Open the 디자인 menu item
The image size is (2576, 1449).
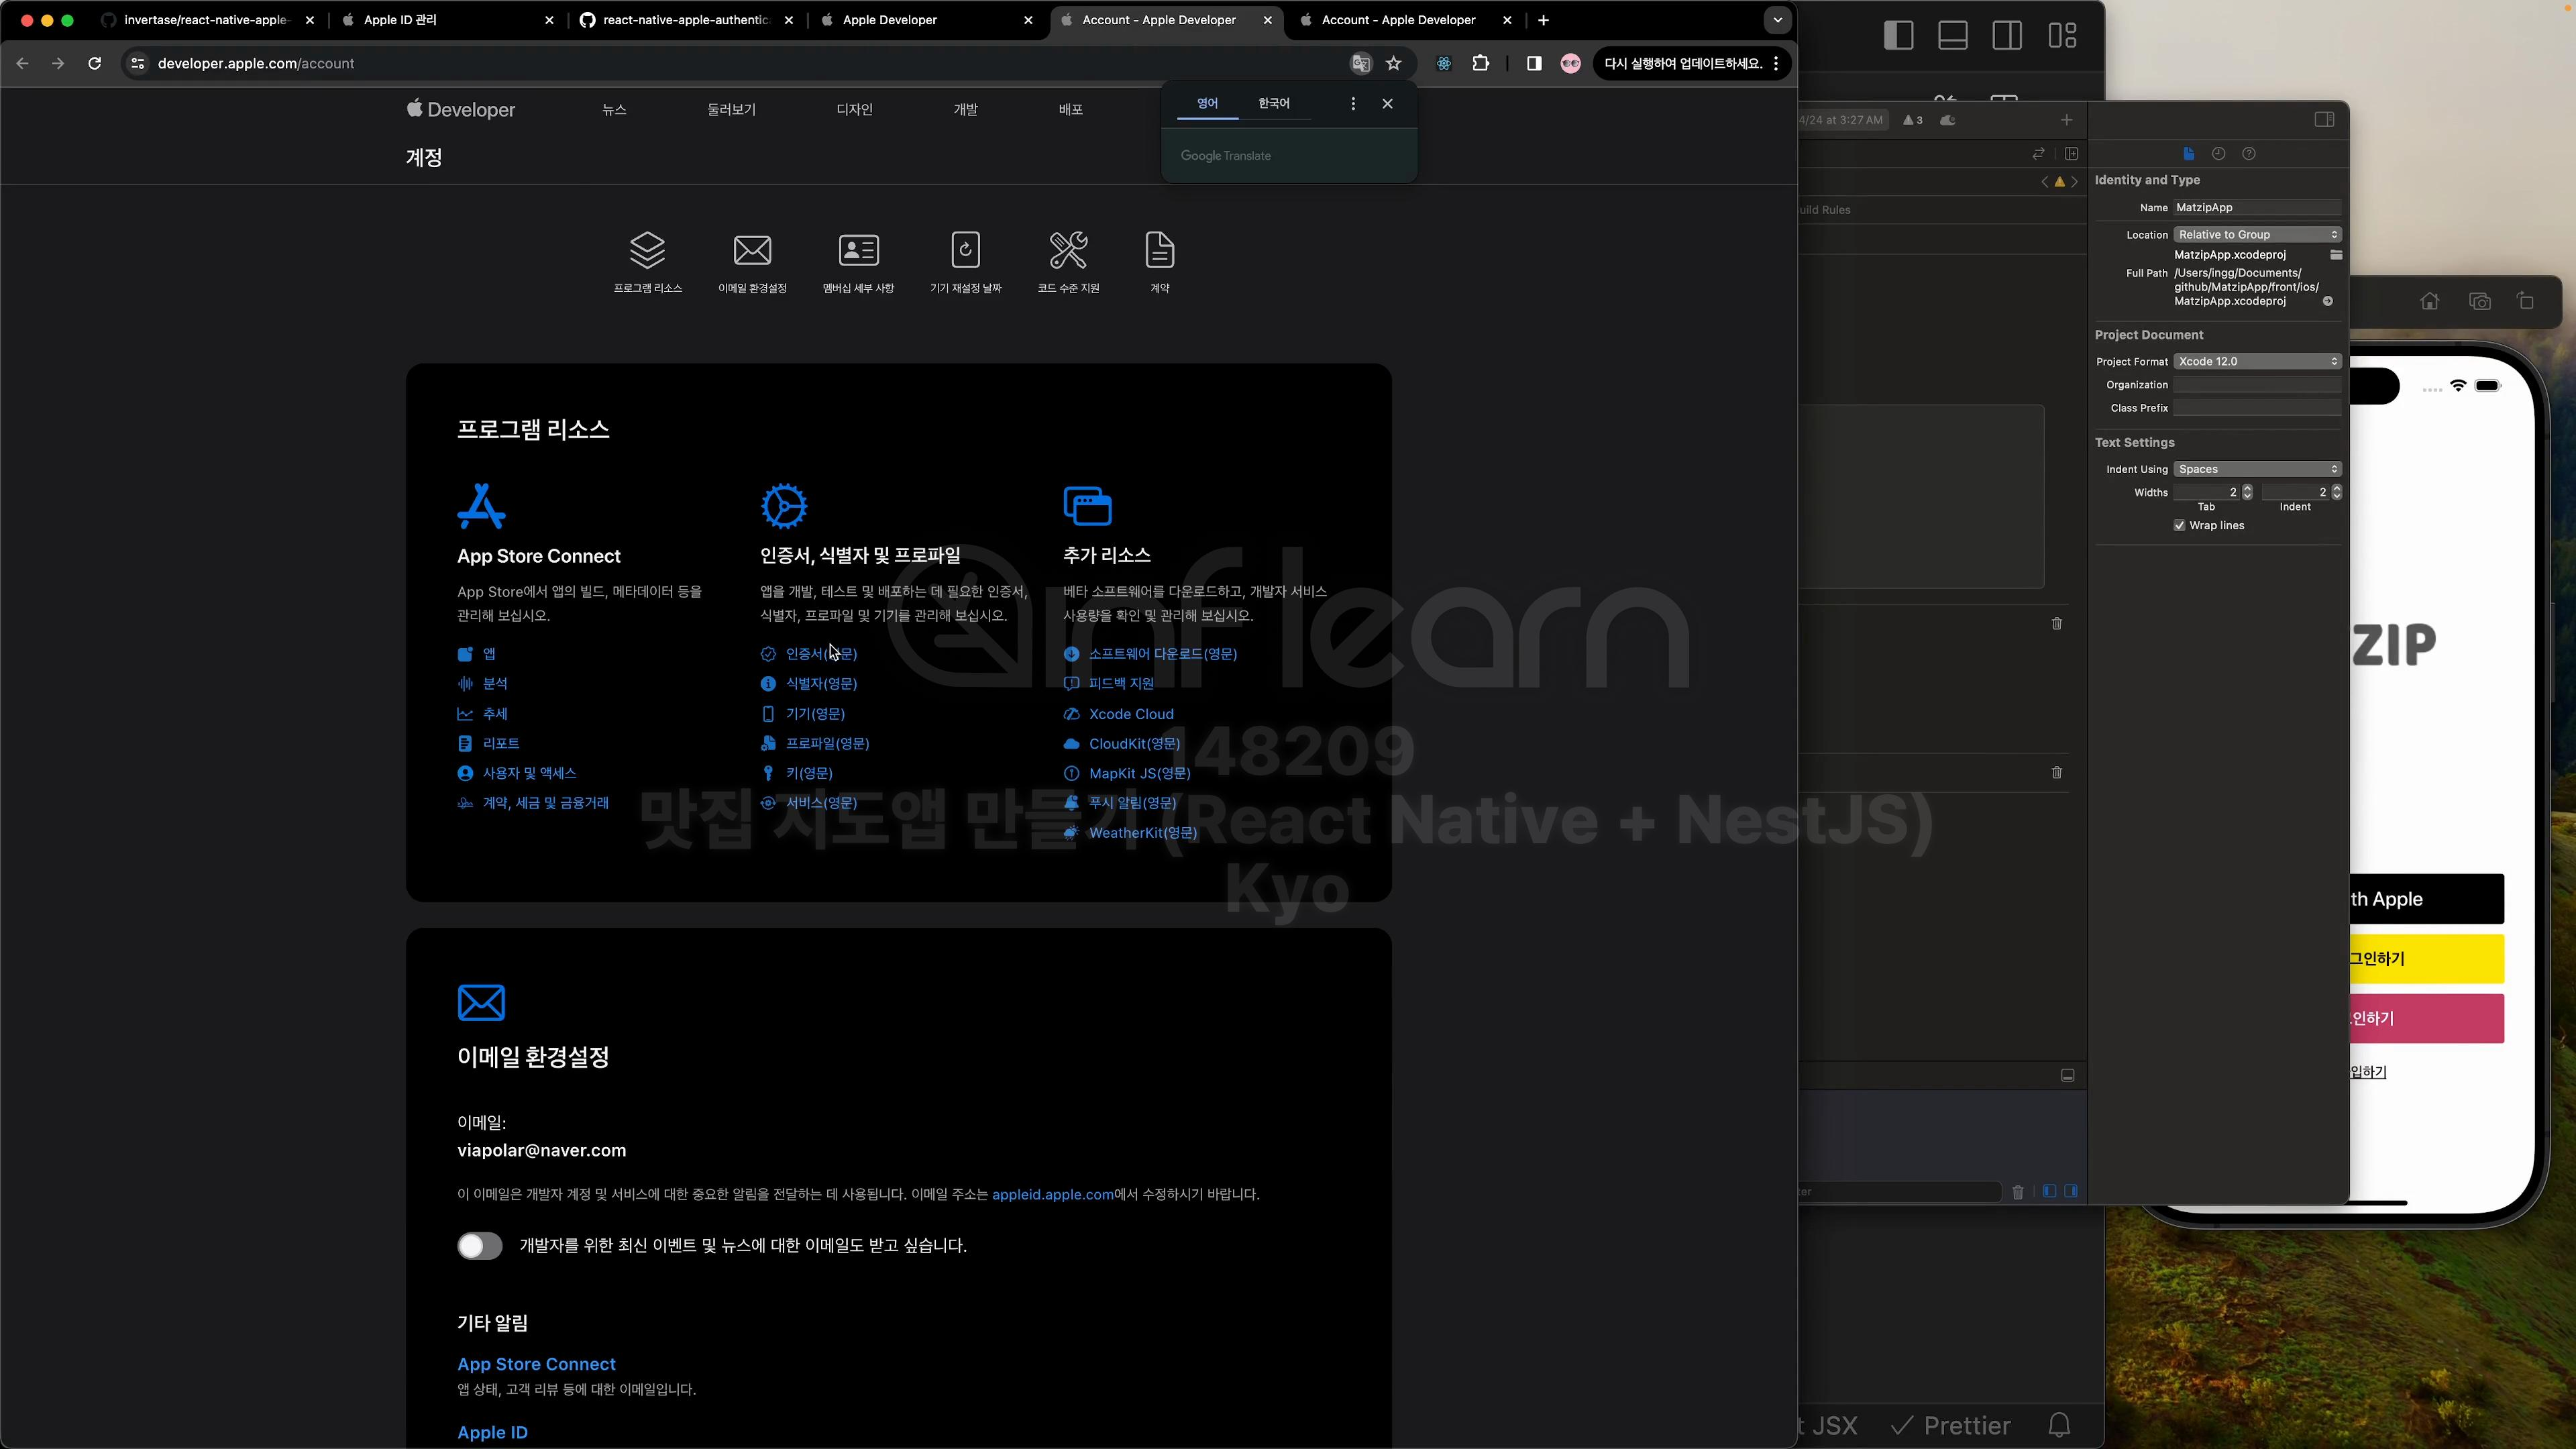[854, 110]
